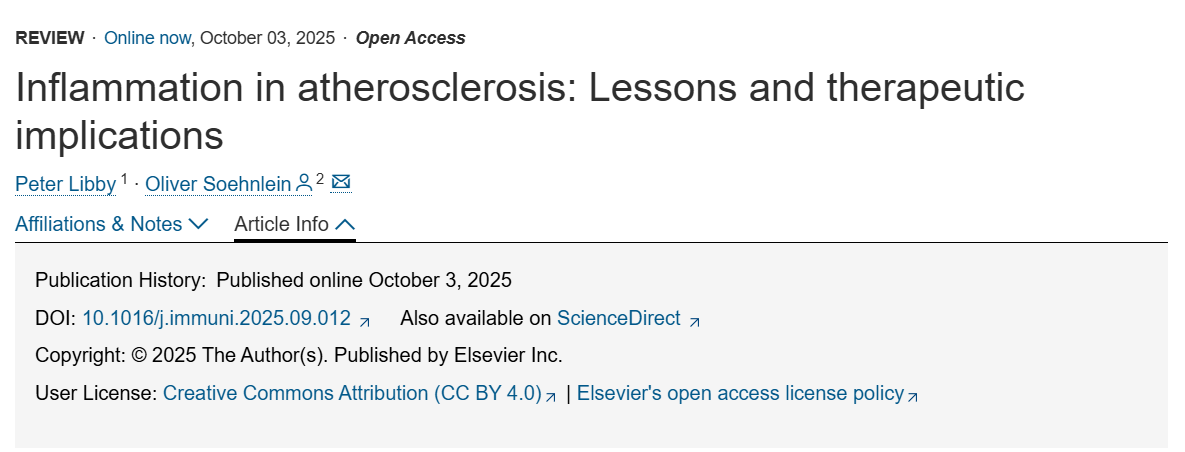Open the DOI 10.1016/j.immuni.2025.09.012 link
The width and height of the screenshot is (1185, 452).
216,318
